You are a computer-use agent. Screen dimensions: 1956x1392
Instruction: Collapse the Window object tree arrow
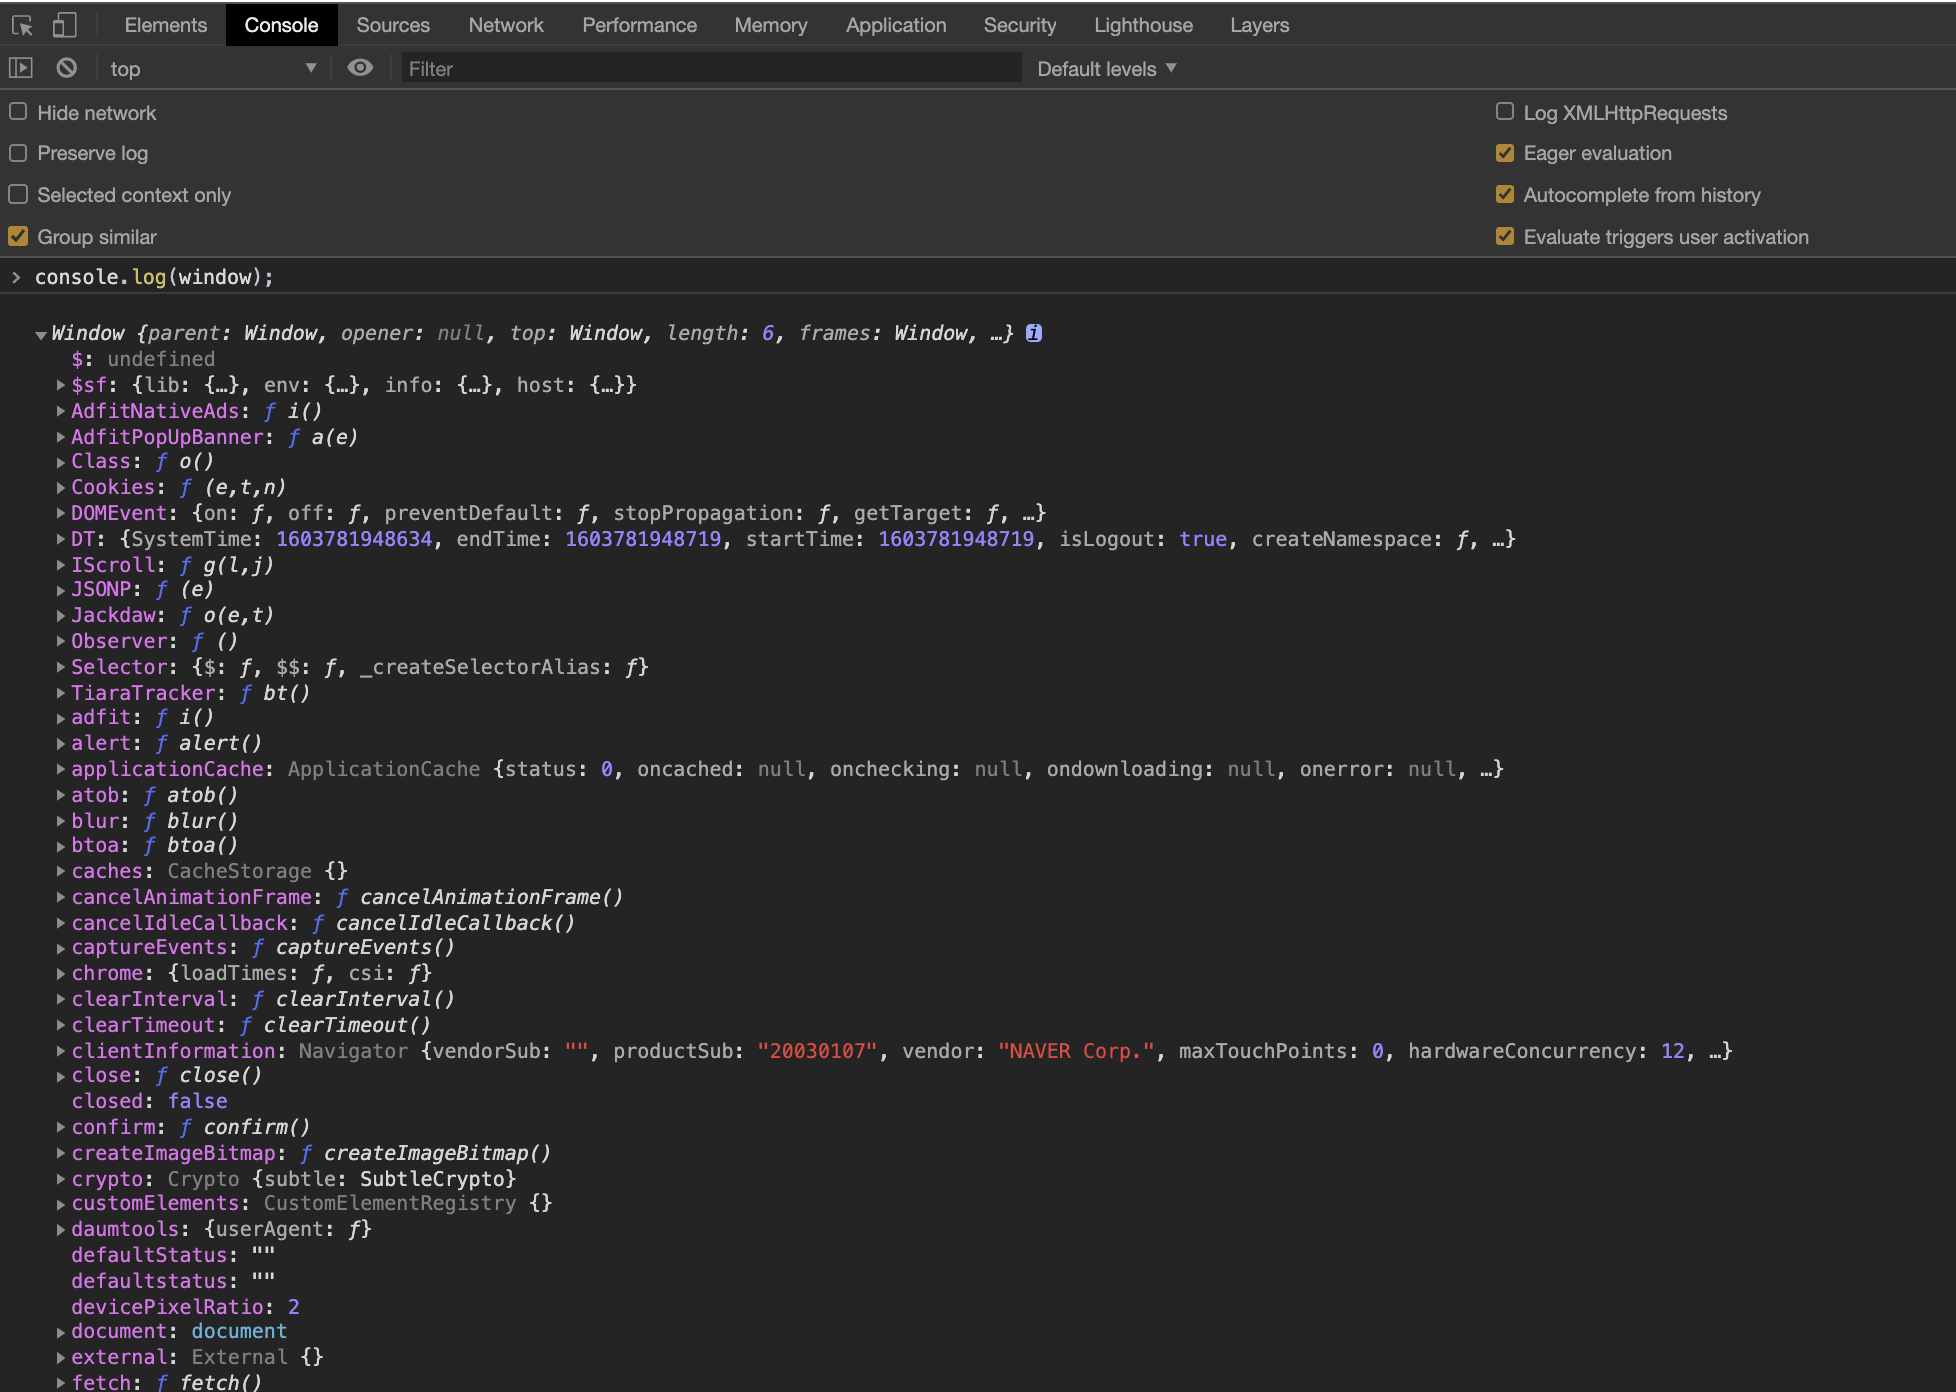point(41,334)
